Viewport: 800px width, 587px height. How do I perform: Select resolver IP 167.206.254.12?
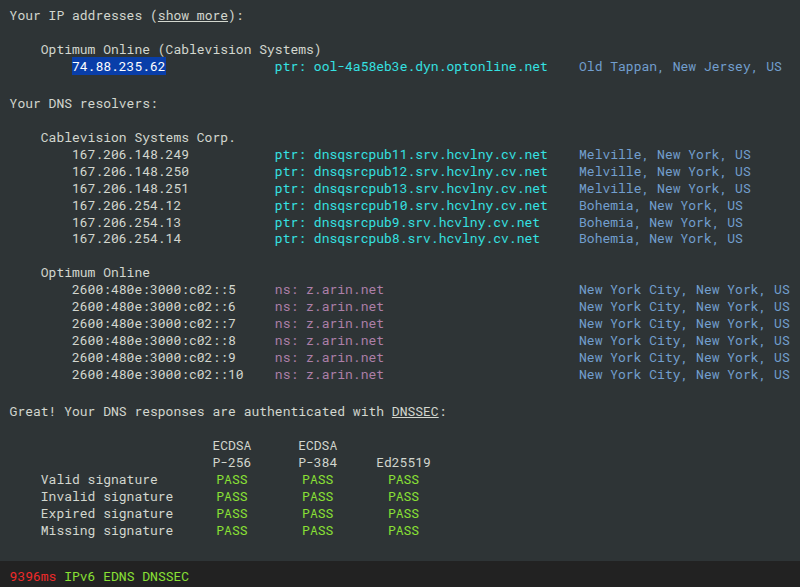[x=127, y=206]
